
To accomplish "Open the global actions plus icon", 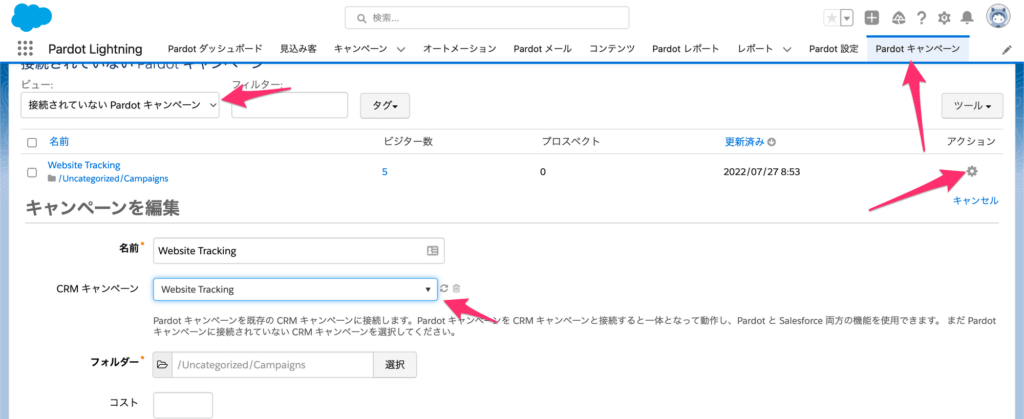I will click(x=871, y=18).
